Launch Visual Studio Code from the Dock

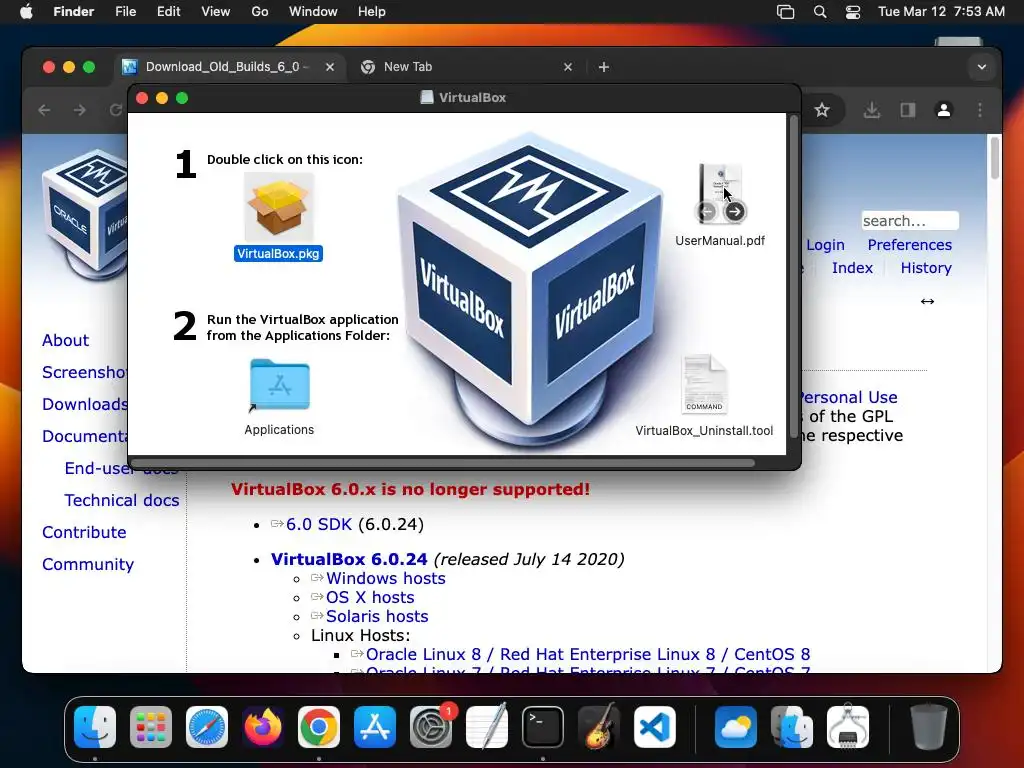[654, 727]
